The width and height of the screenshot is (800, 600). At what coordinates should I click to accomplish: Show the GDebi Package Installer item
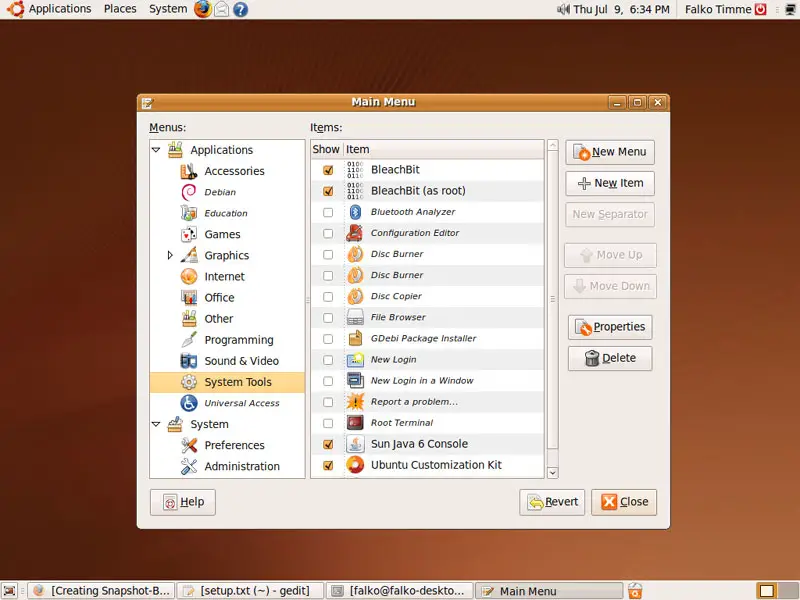coord(328,339)
